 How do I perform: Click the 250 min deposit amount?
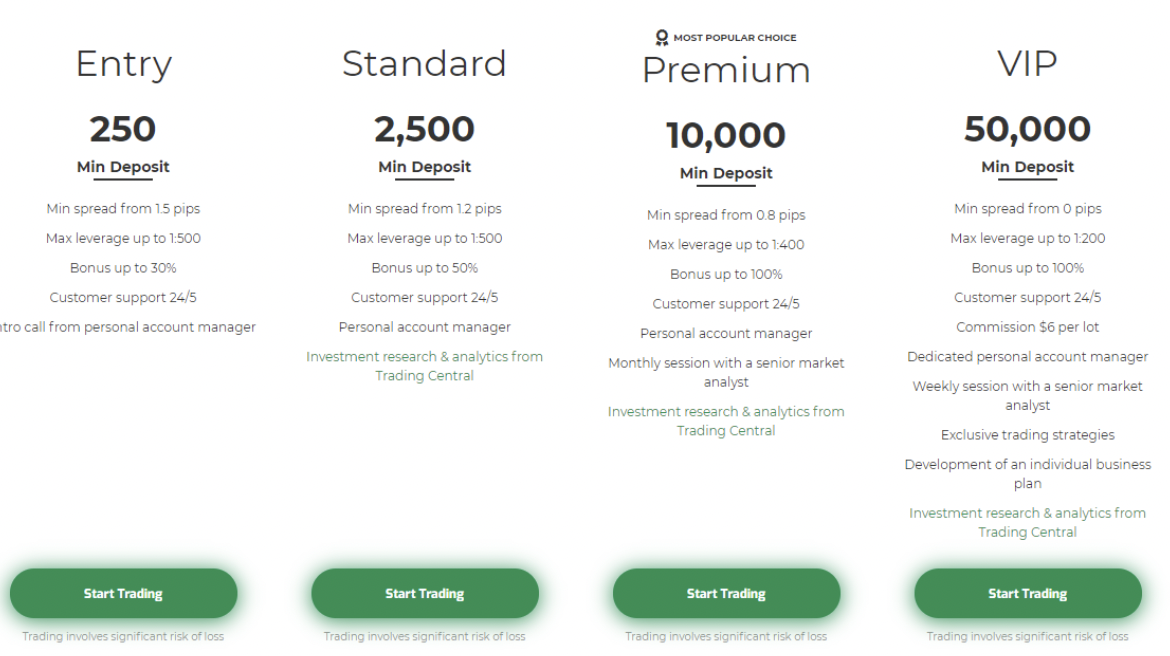(x=123, y=129)
